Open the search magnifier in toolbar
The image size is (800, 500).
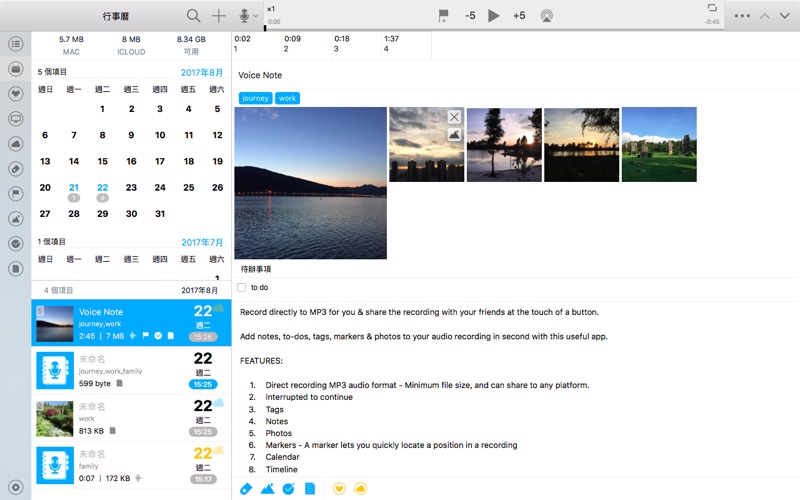tap(193, 16)
